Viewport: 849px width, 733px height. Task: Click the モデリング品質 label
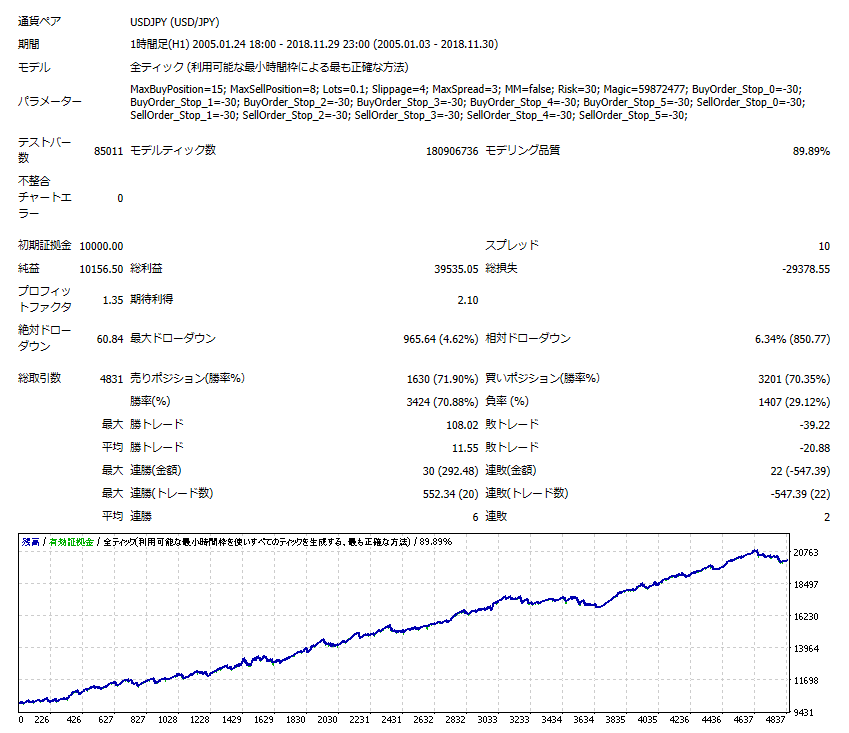pos(523,150)
